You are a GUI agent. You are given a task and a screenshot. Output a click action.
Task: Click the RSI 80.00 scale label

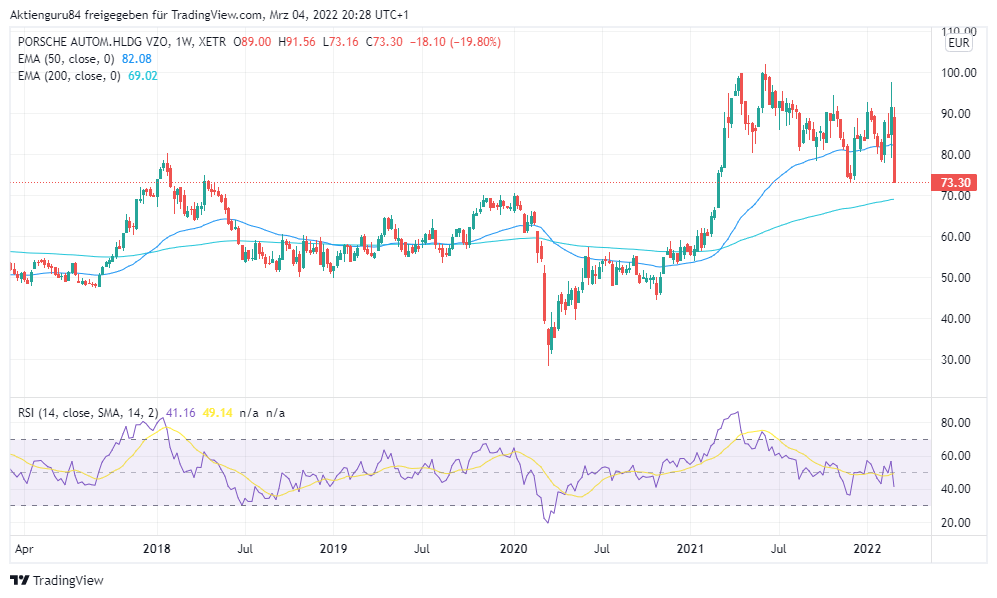point(956,423)
